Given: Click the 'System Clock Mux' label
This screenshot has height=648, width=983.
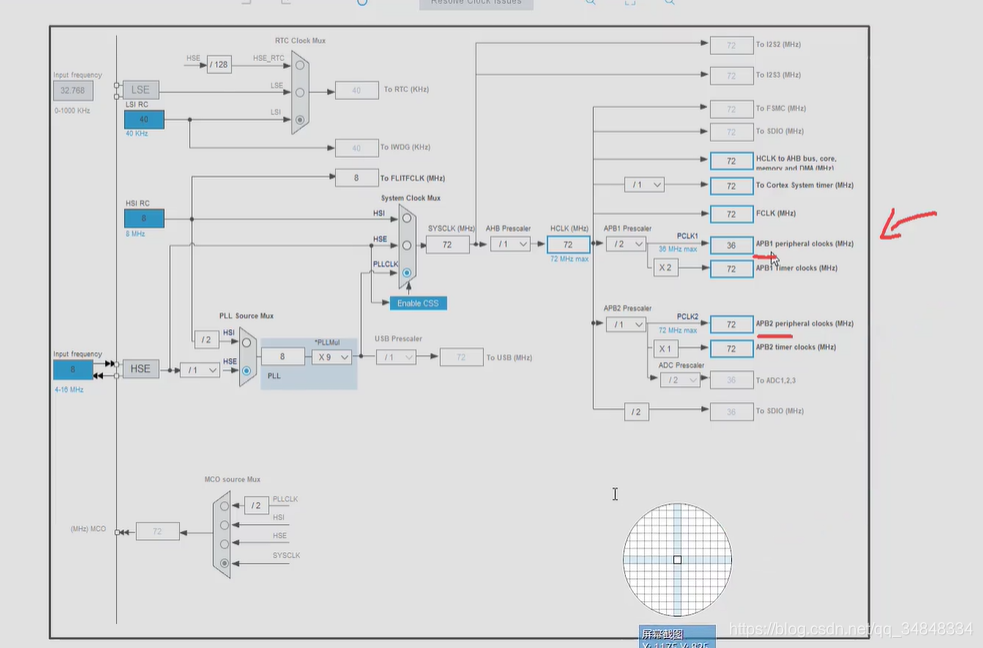Looking at the screenshot, I should pos(411,198).
